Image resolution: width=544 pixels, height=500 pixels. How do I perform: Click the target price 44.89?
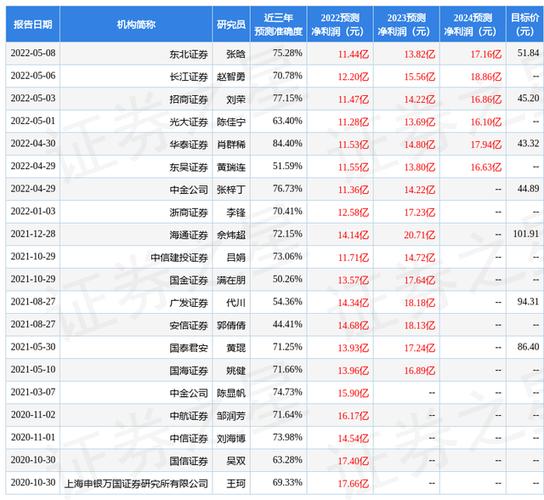528,189
